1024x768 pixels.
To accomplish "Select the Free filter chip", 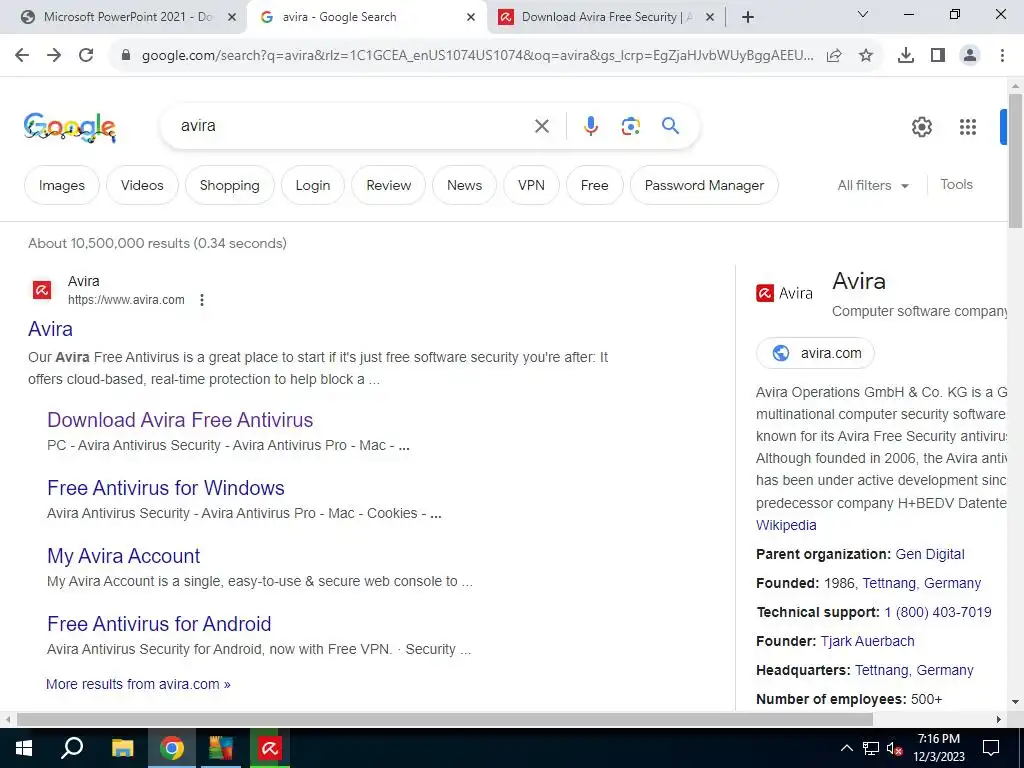I will (x=595, y=185).
